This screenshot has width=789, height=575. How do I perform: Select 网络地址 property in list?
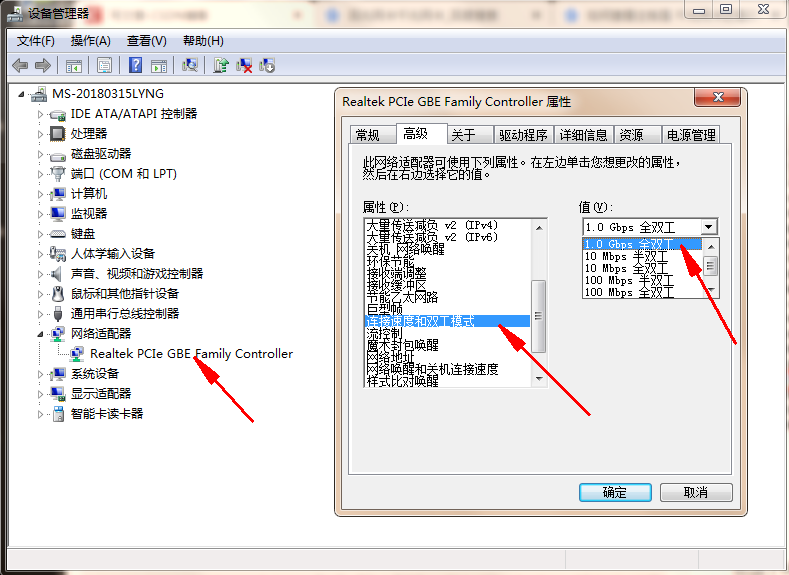[447, 357]
